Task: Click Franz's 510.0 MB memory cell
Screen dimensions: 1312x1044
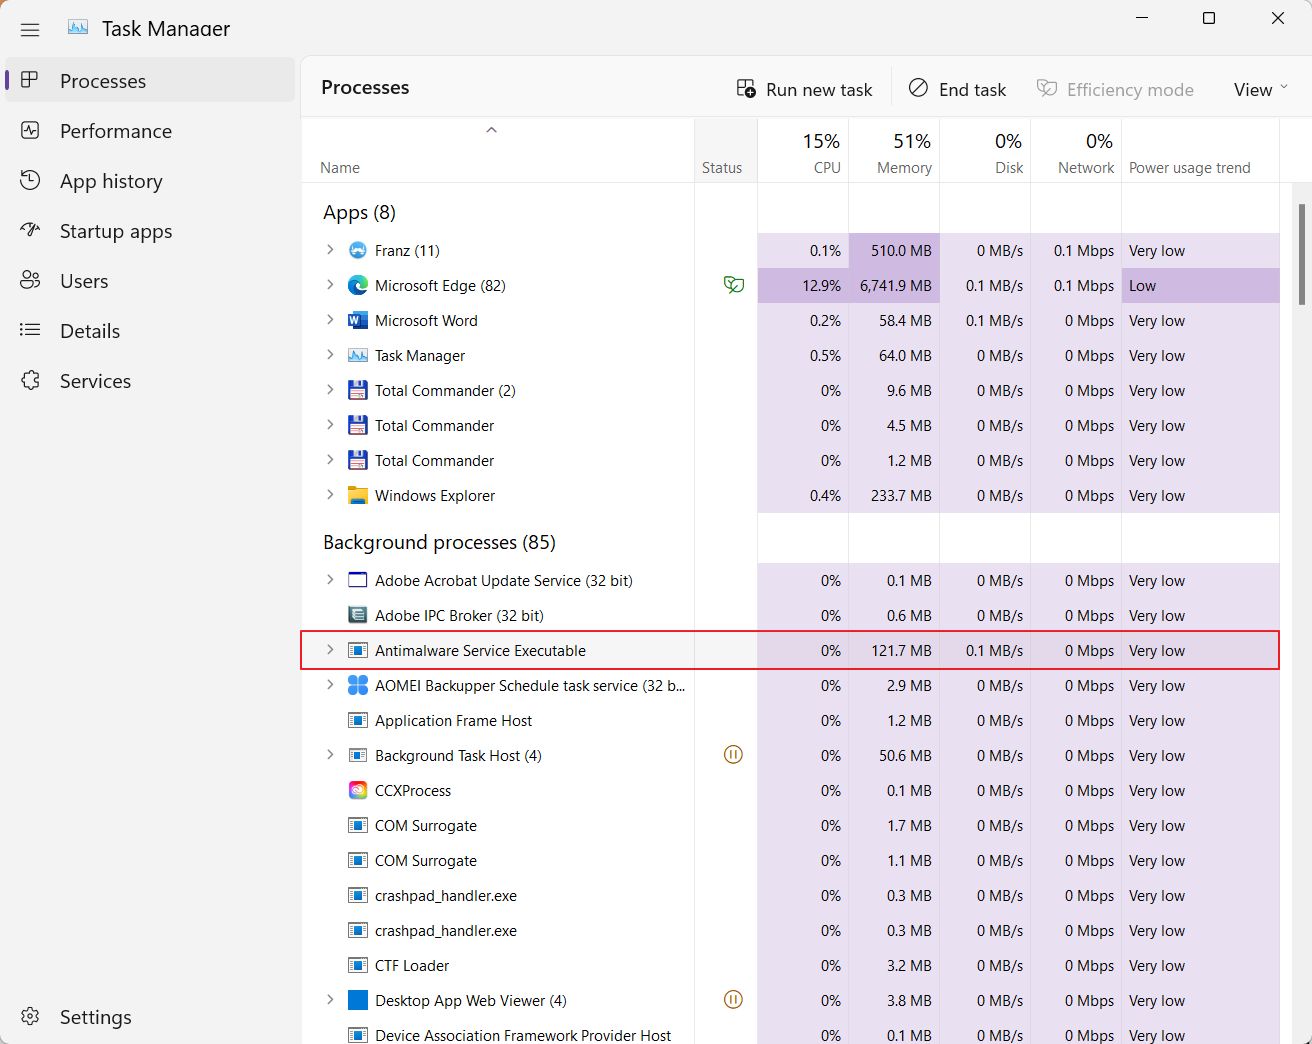Action: click(x=894, y=250)
